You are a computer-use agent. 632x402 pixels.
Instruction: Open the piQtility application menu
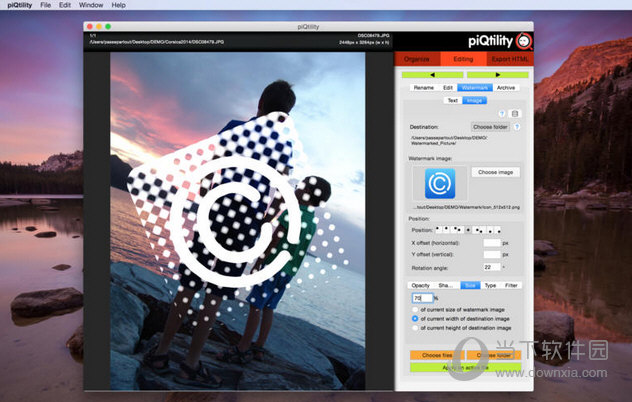click(x=19, y=5)
